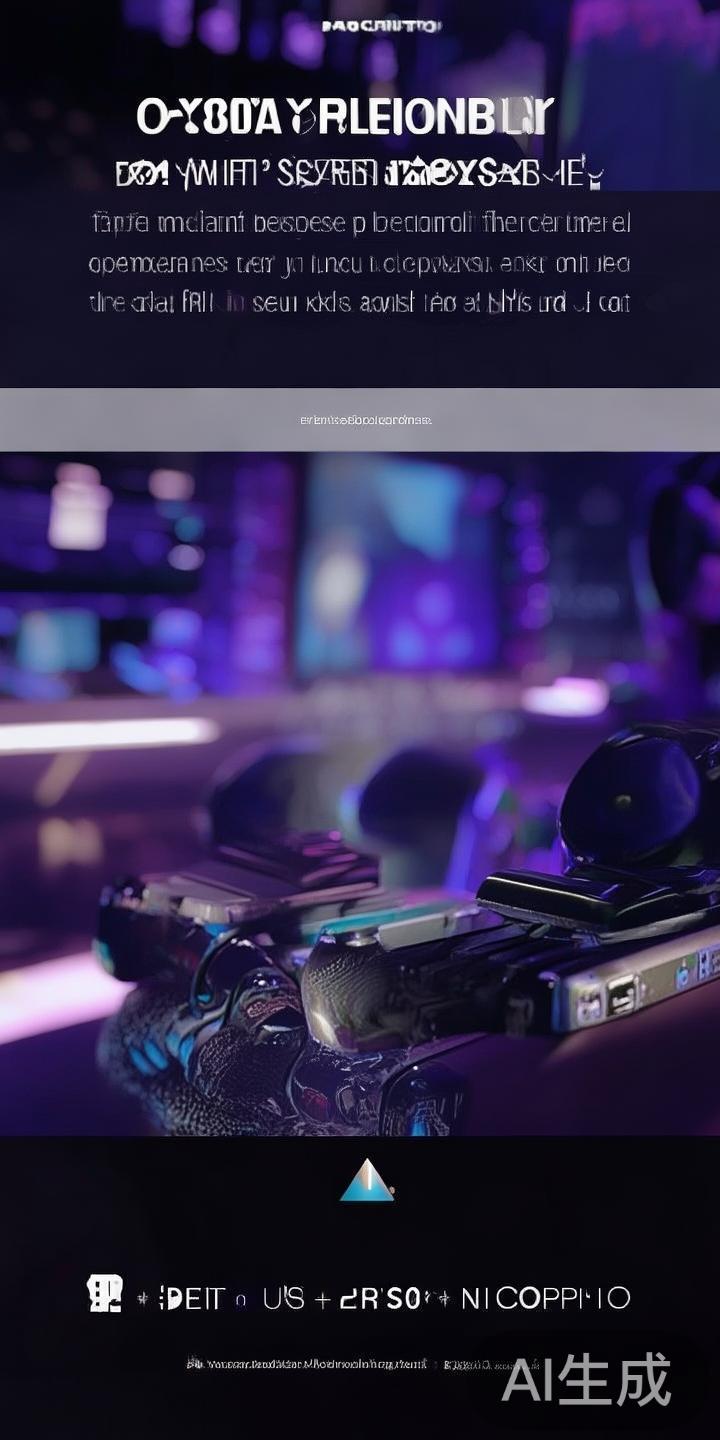This screenshot has width=720, height=1440.
Task: Click the plus sign right after US
Action: click(x=322, y=1299)
